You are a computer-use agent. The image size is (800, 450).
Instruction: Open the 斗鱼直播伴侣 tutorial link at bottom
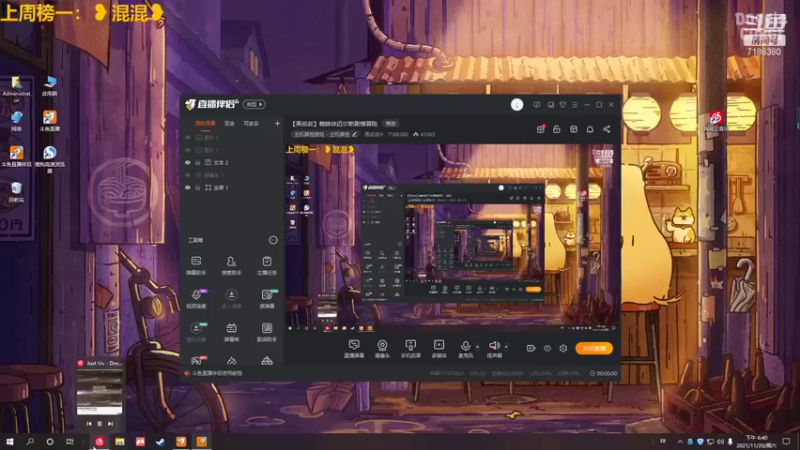(x=217, y=373)
